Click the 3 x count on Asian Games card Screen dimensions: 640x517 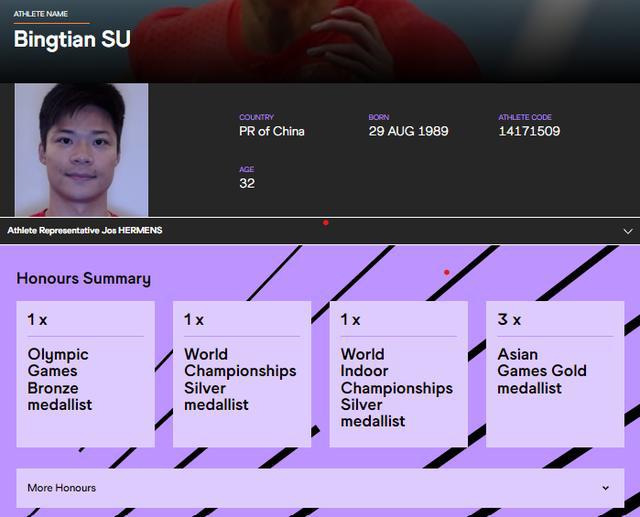coord(509,320)
